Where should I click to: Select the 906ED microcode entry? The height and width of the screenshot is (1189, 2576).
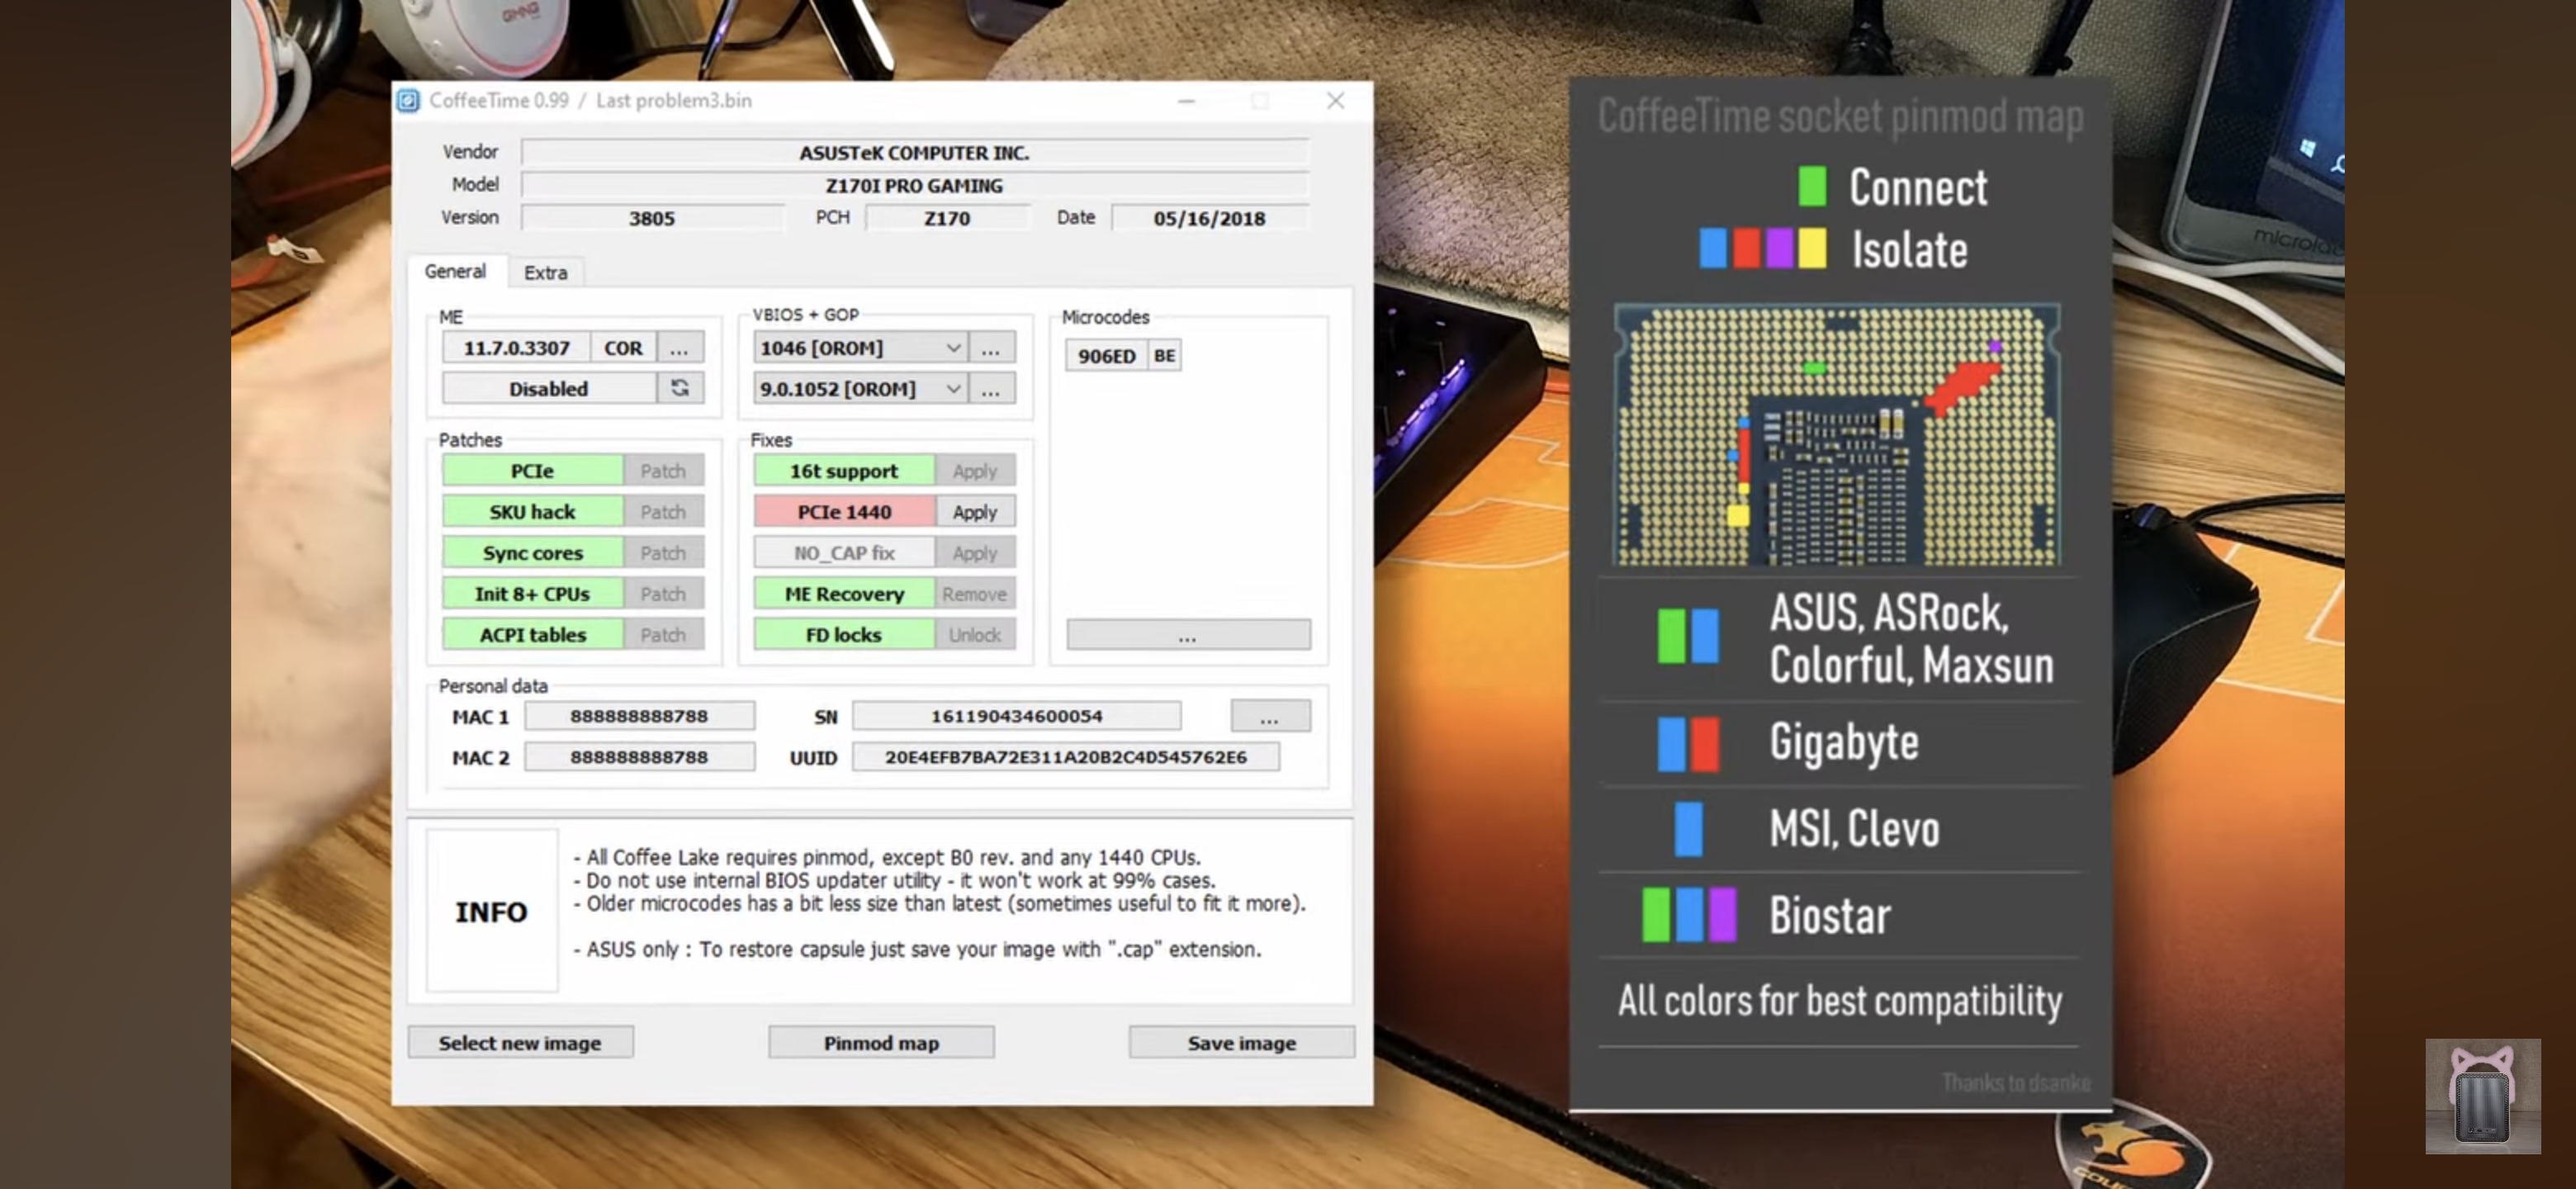[1106, 355]
